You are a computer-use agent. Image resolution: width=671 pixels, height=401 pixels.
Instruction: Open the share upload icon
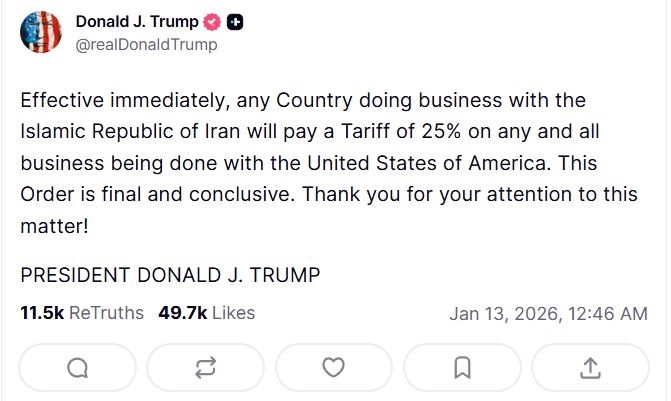point(590,369)
